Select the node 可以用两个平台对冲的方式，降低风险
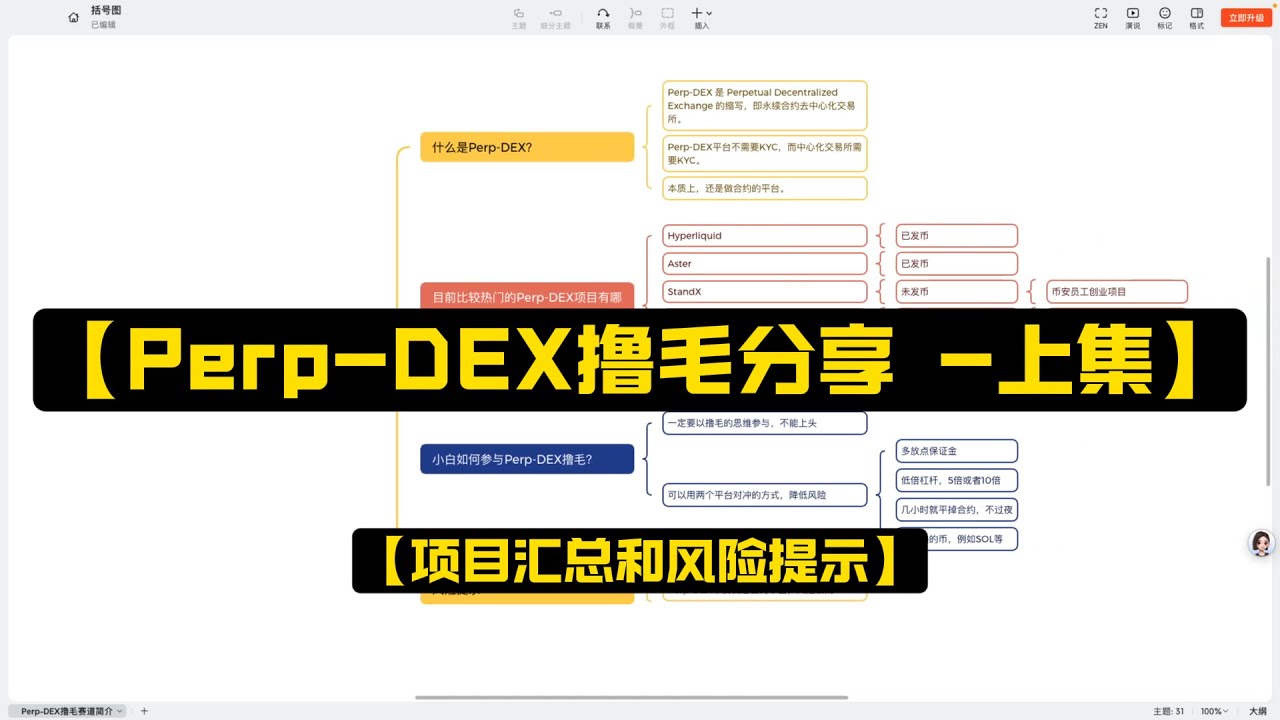The width and height of the screenshot is (1280, 720). (x=765, y=494)
